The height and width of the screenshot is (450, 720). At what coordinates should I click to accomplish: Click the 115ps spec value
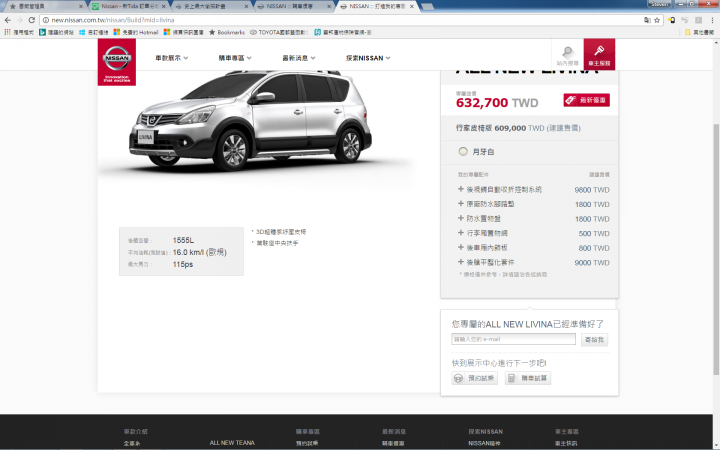click(183, 264)
